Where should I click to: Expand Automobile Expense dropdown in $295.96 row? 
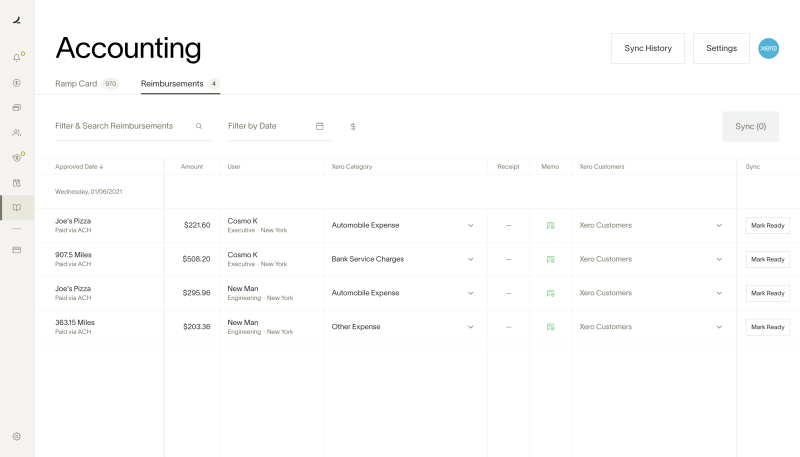click(470, 293)
